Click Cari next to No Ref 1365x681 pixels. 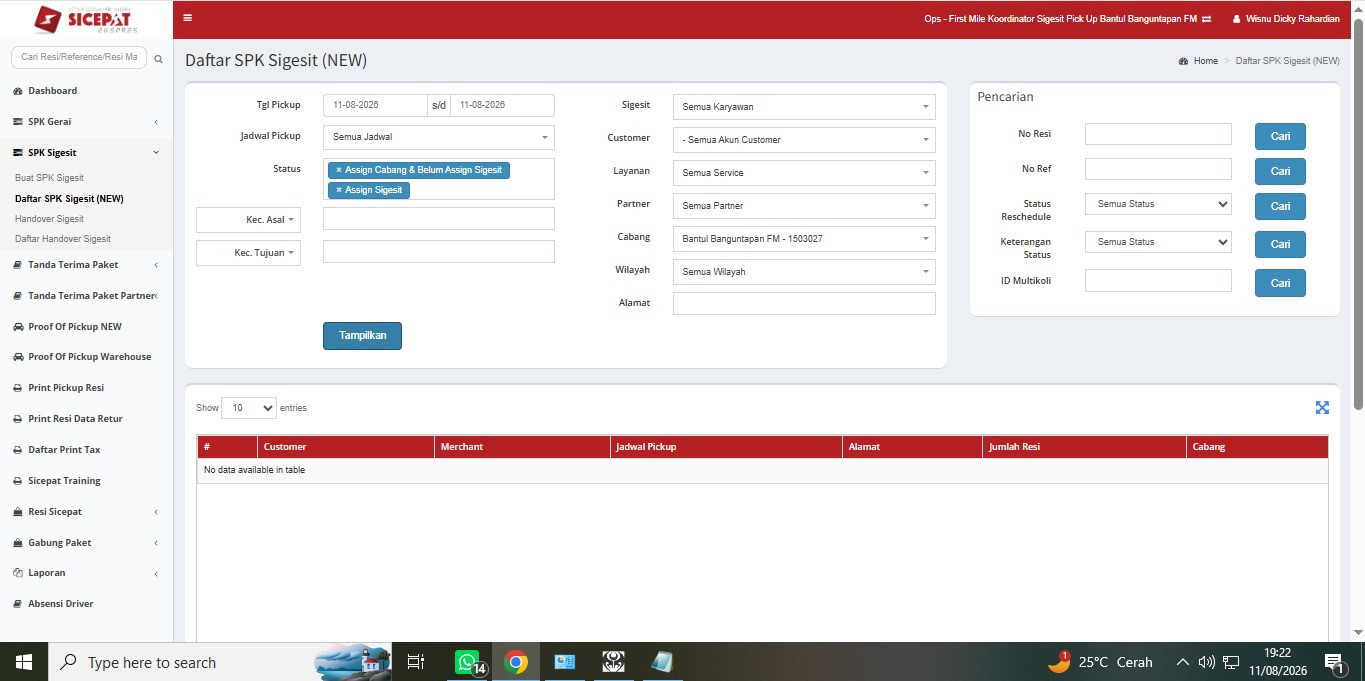click(1280, 171)
